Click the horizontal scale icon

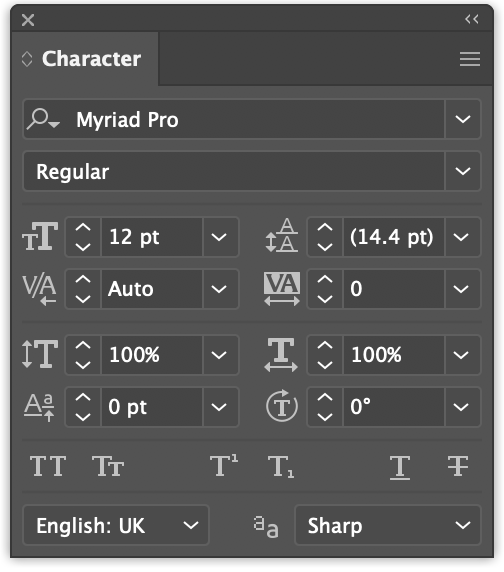(281, 355)
